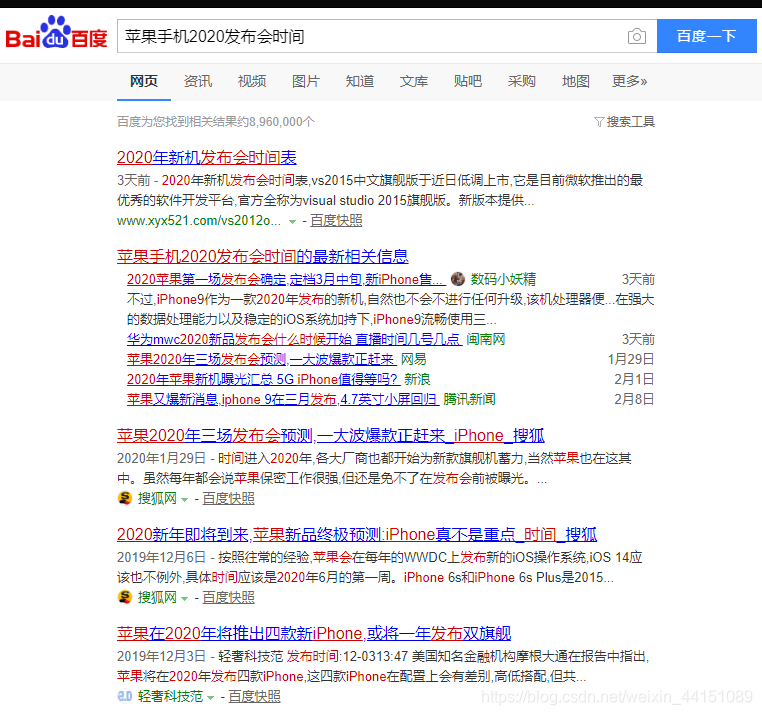762x715 pixels.
Task: Open www.xyx521.com result URL
Action: click(199, 221)
